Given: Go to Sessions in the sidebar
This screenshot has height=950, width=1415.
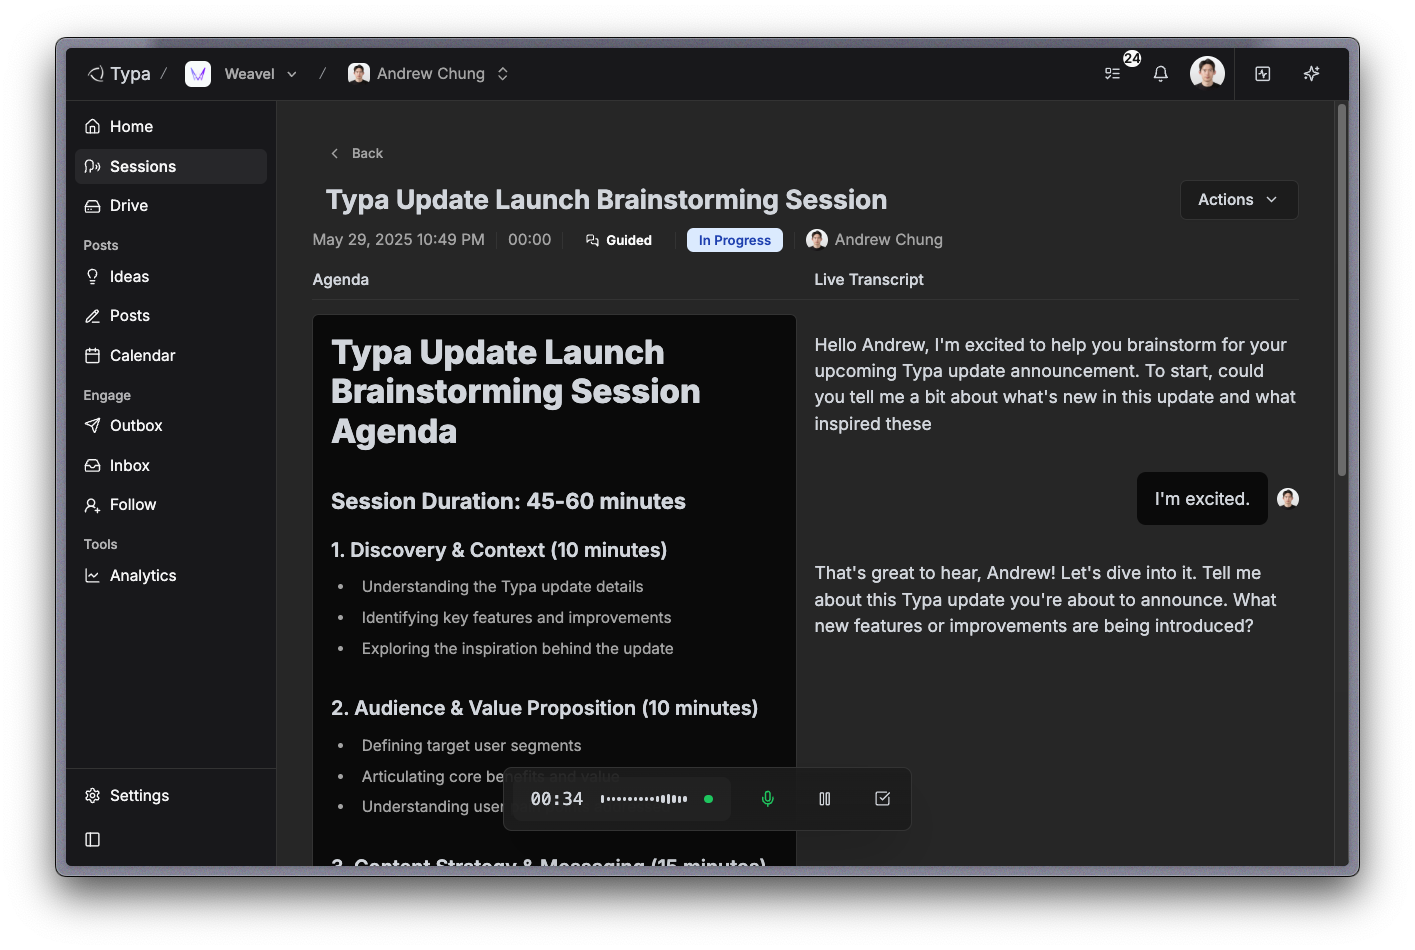Looking at the screenshot, I should point(142,167).
